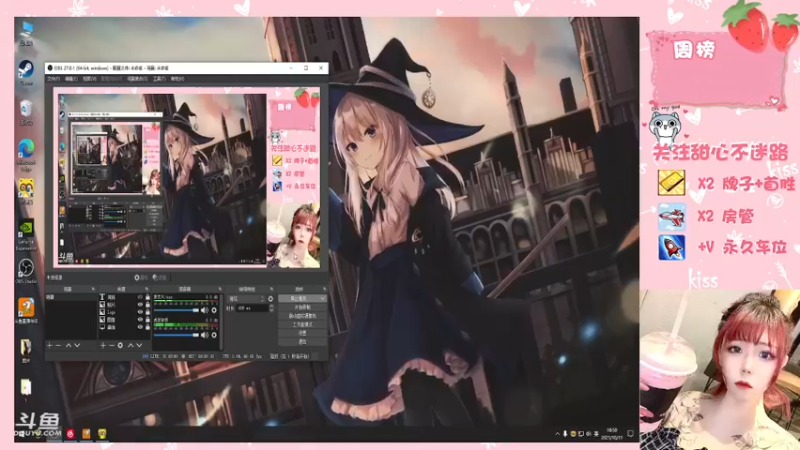The width and height of the screenshot is (800, 450).
Task: Unlock the text source with T icon
Action: pos(147,297)
